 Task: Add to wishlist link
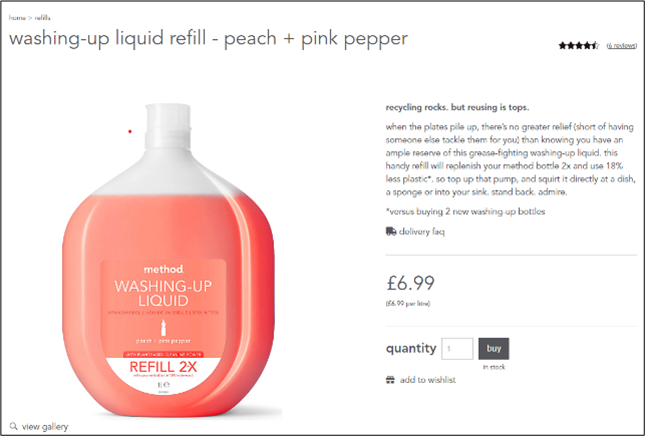428,380
